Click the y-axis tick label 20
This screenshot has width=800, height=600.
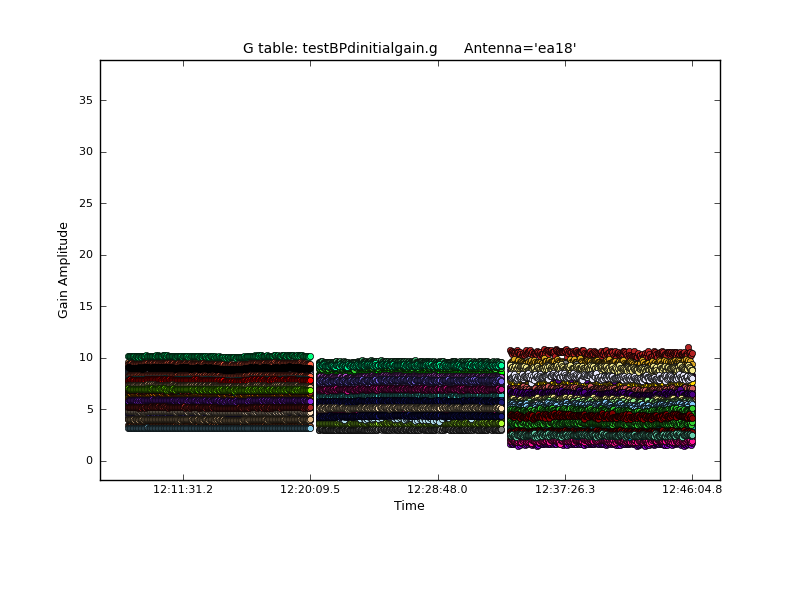(86, 255)
